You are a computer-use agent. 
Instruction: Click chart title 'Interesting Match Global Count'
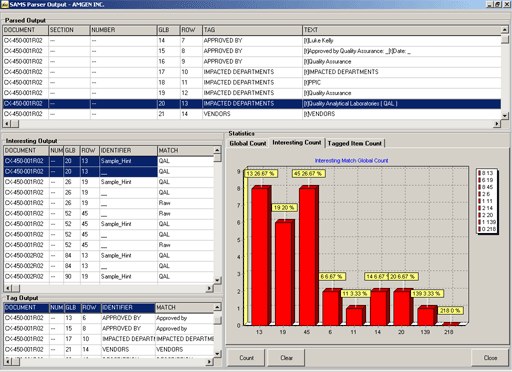coord(351,161)
